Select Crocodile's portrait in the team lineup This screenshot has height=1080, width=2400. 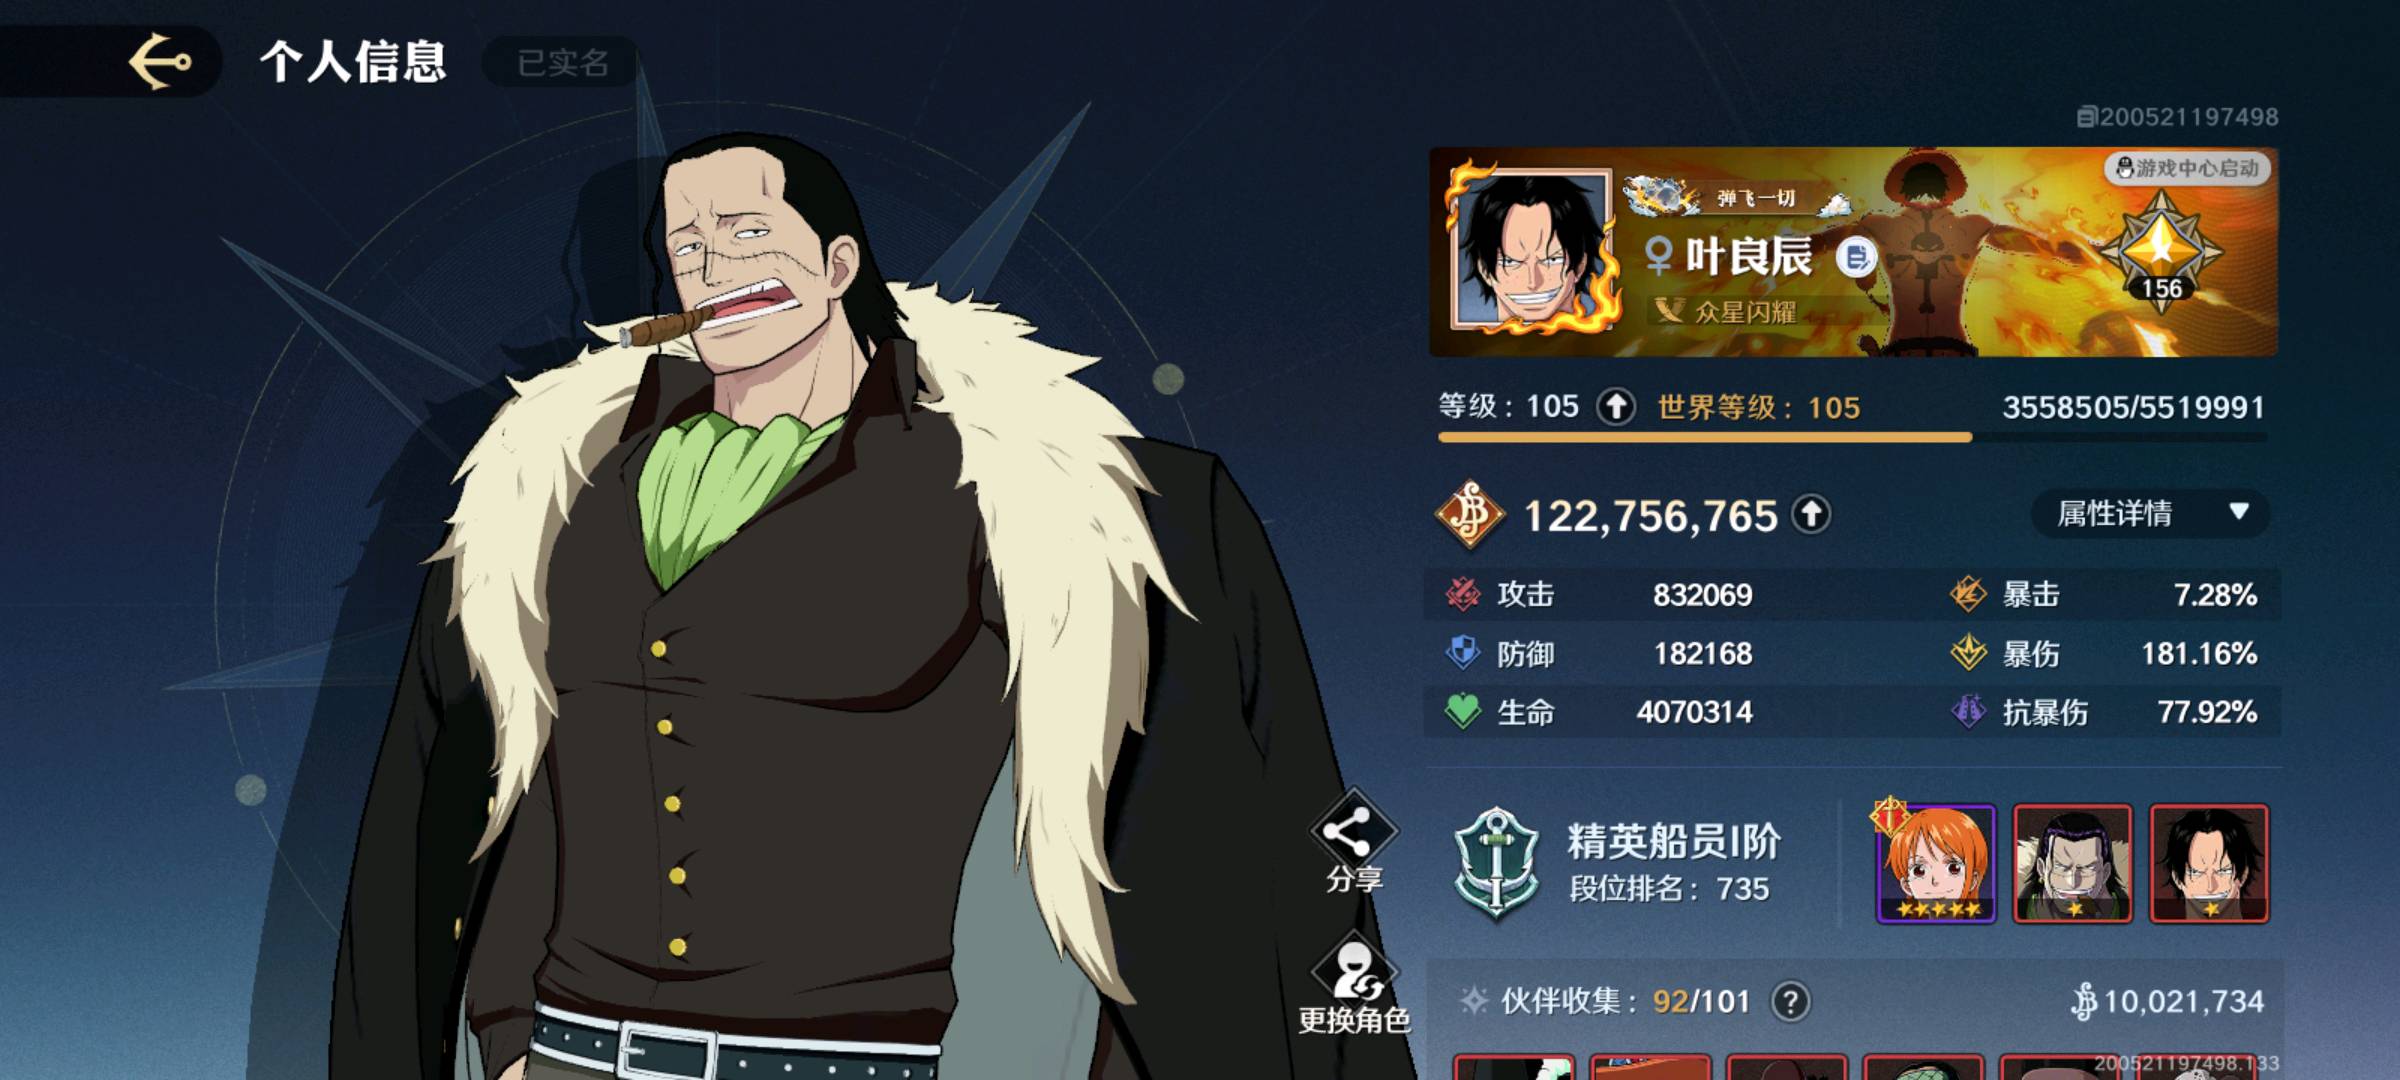pos(2072,864)
